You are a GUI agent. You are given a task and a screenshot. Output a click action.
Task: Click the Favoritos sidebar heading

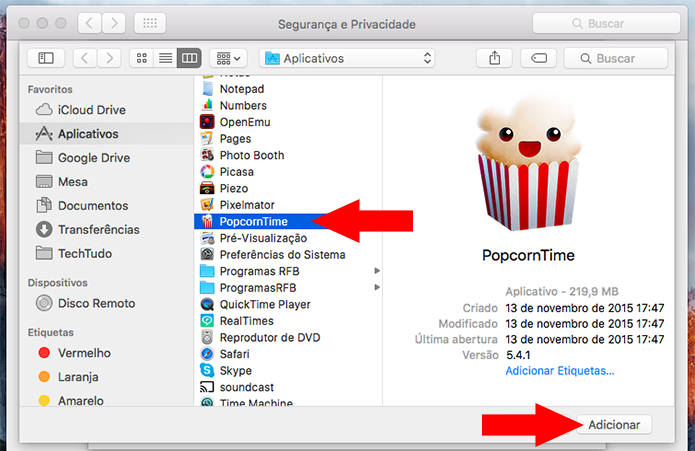pos(50,89)
